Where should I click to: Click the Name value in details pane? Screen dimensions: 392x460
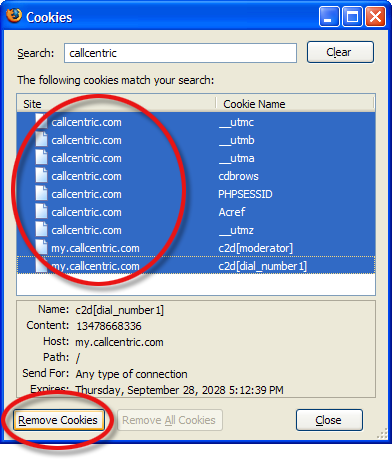(x=120, y=310)
